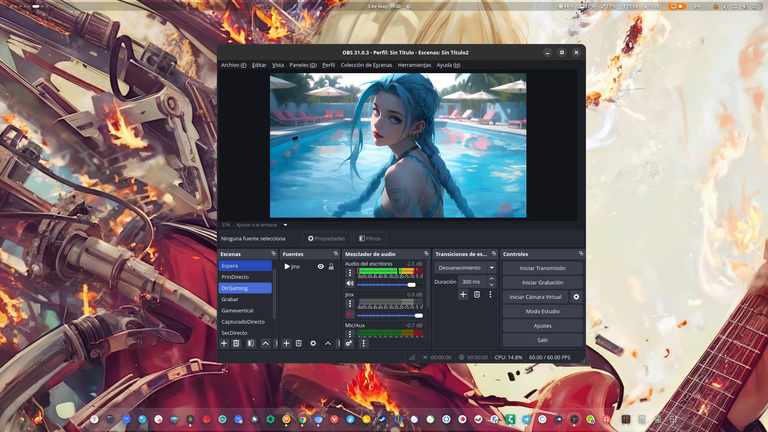
Task: Move the scene up with Escenas arrow icon
Action: coord(265,343)
